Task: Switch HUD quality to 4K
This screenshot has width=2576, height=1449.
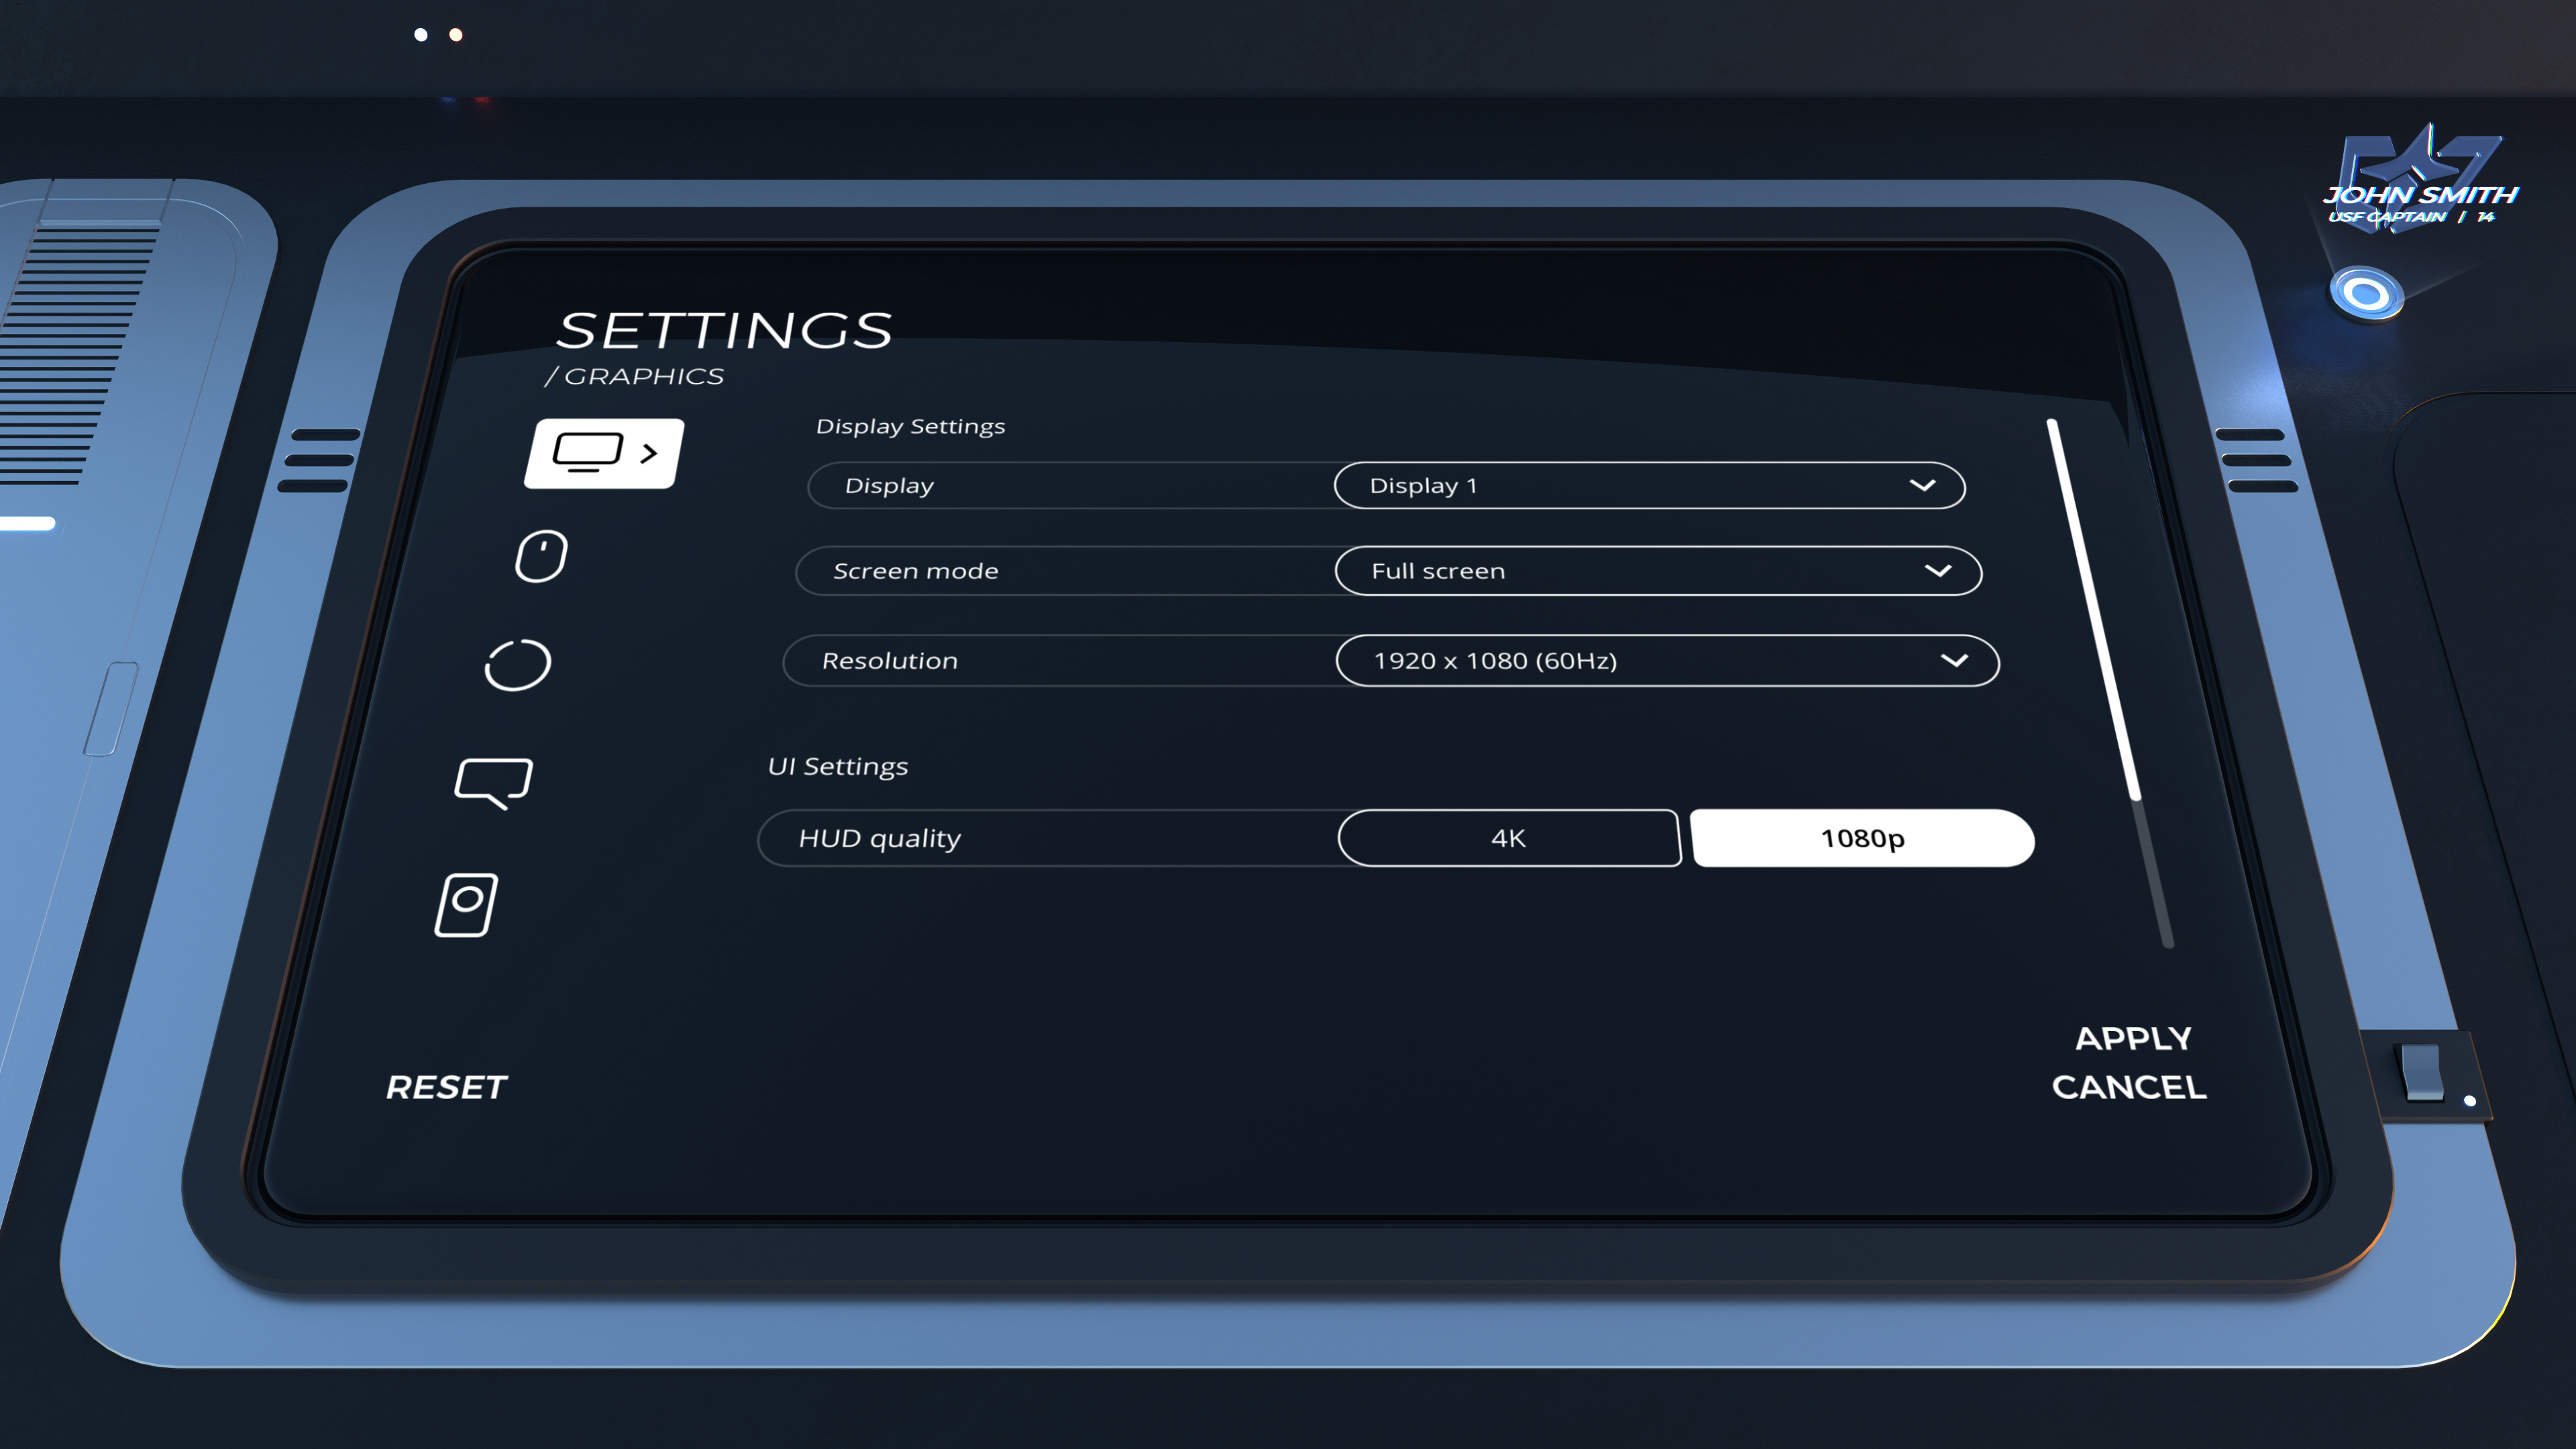Action: pos(1508,838)
